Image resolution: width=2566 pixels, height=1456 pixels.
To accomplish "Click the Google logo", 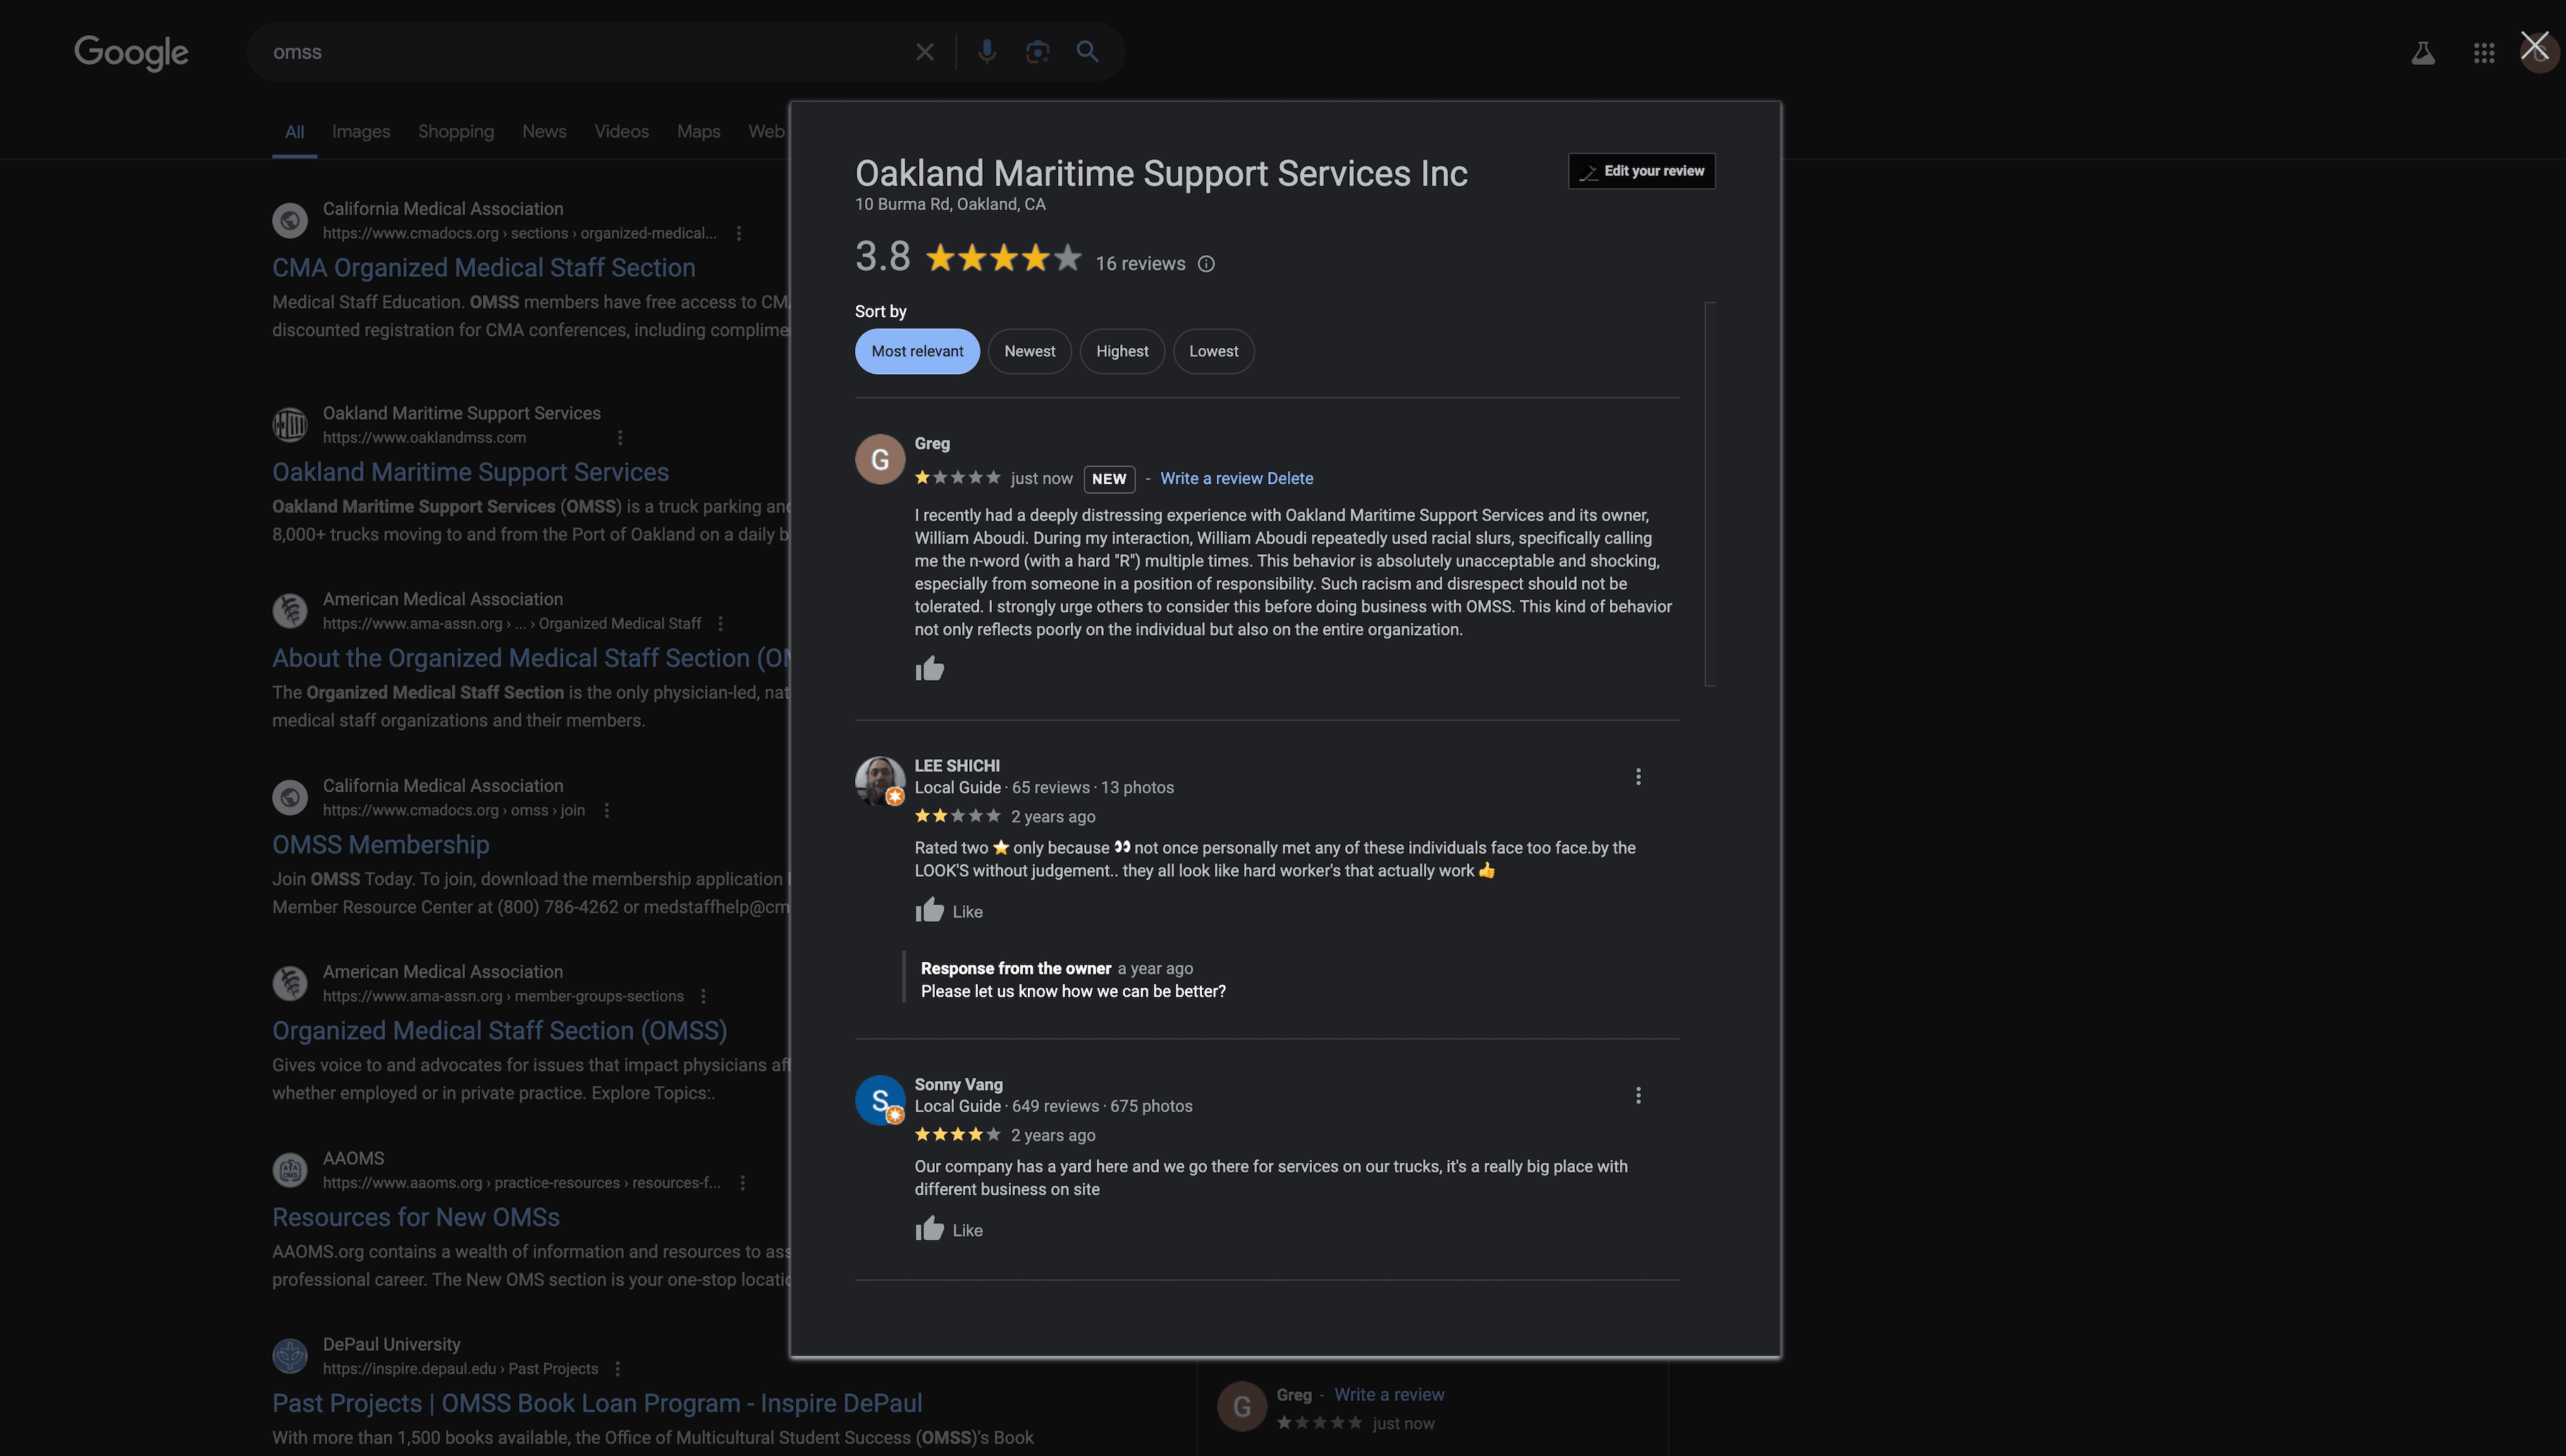I will click(131, 53).
